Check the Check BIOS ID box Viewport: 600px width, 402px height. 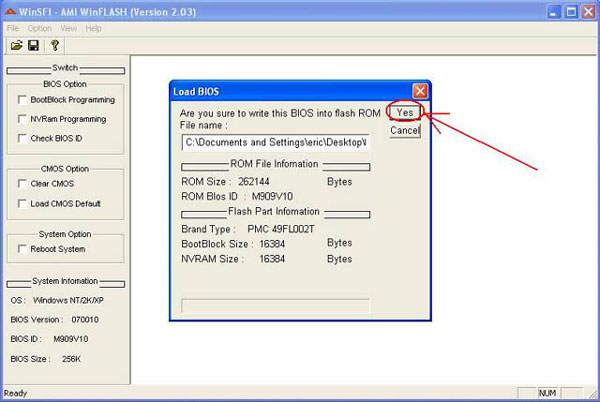point(22,138)
